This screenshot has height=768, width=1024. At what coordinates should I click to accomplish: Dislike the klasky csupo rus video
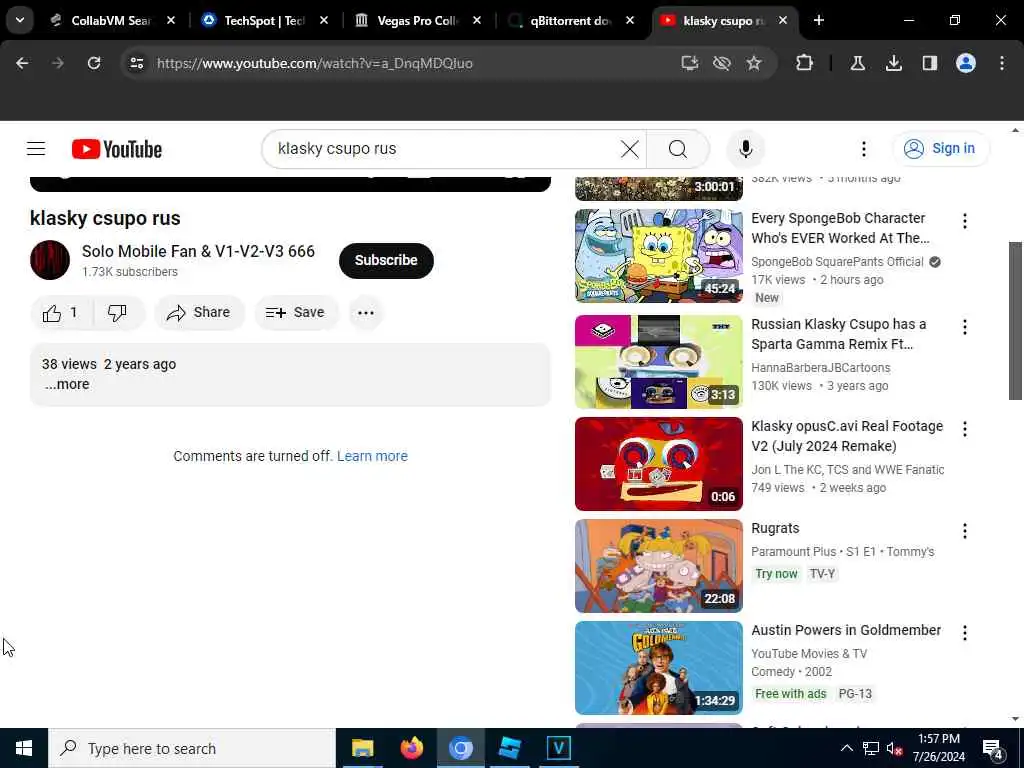coord(118,313)
